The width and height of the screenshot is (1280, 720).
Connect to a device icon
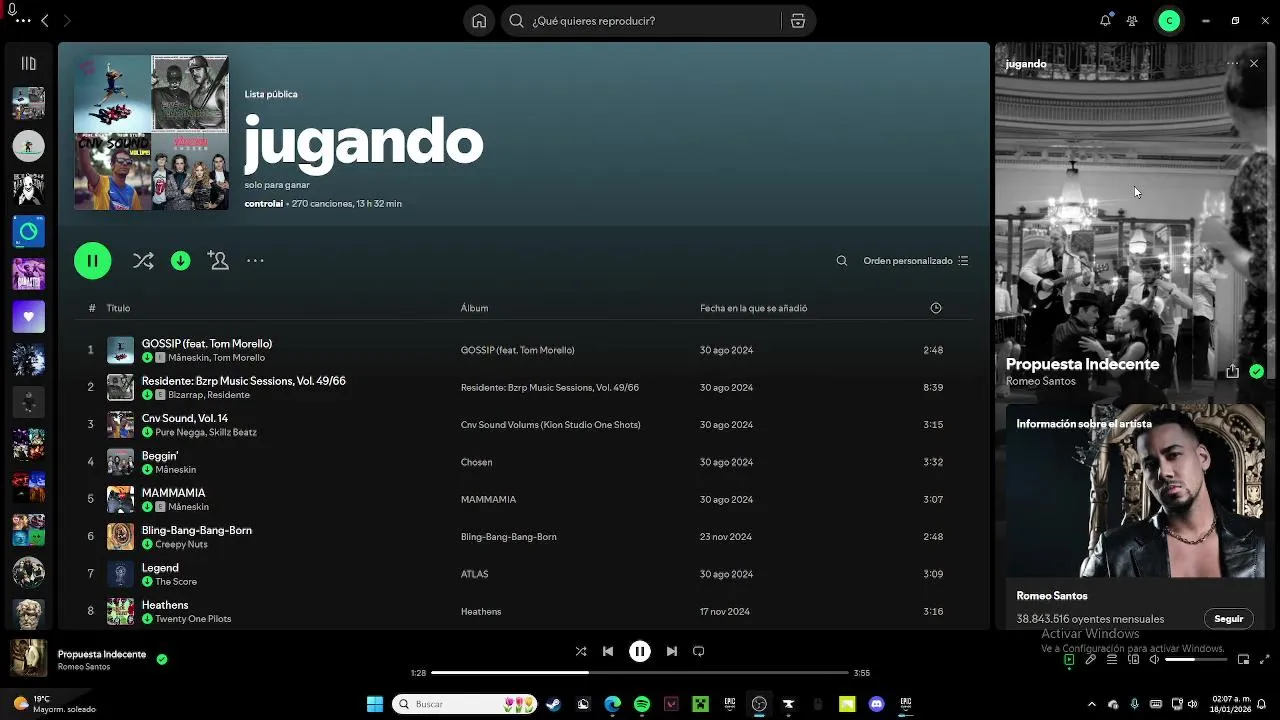point(1133,660)
